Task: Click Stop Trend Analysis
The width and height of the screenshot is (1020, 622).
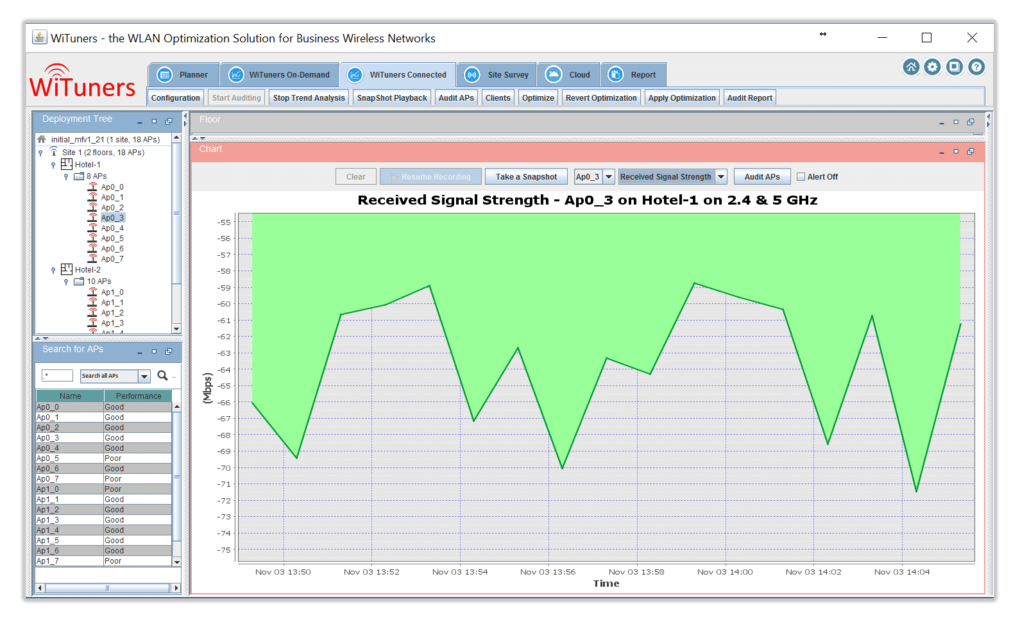Action: point(309,98)
